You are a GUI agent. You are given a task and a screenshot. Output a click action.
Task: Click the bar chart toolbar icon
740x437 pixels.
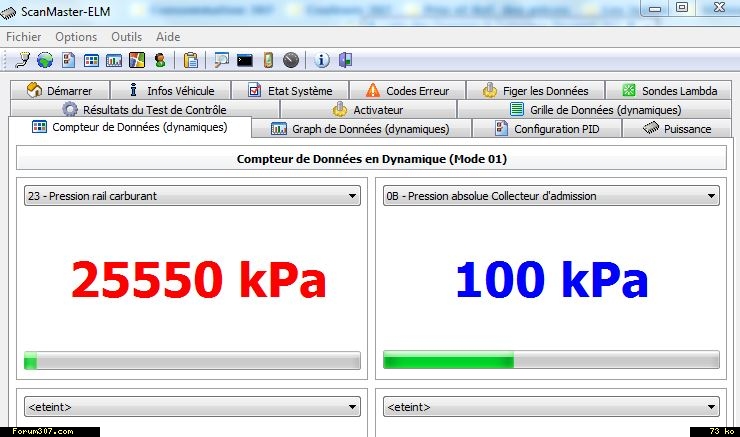click(114, 60)
